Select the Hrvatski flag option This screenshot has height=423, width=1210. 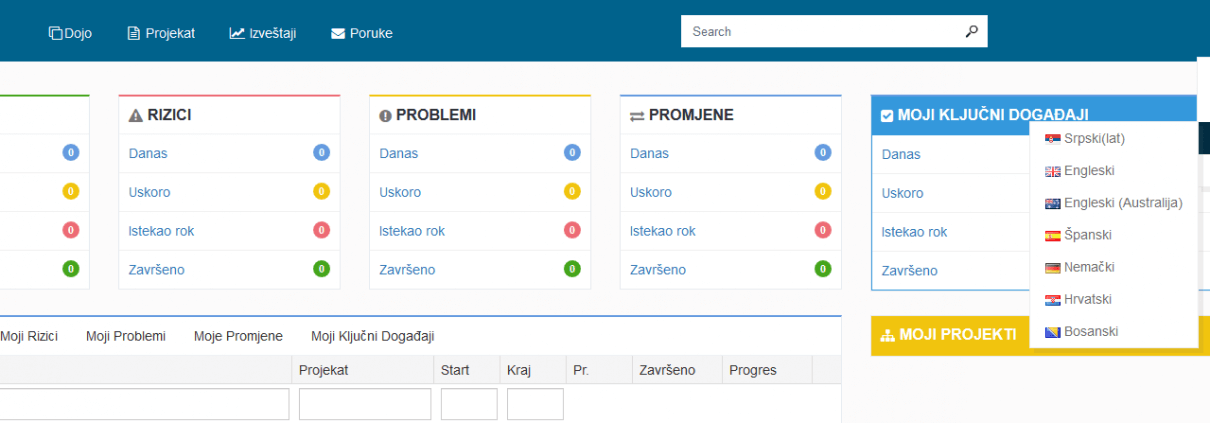1052,300
